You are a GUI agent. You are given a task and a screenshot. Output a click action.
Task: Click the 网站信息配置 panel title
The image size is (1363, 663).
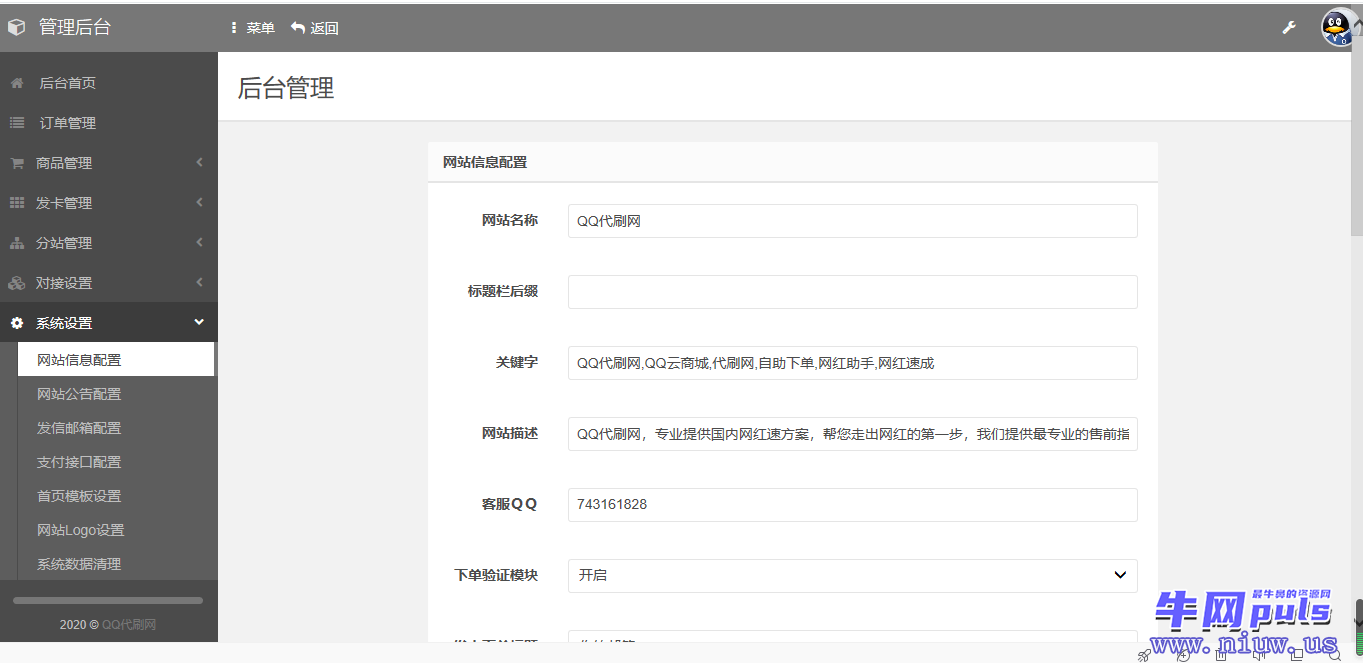coord(485,162)
